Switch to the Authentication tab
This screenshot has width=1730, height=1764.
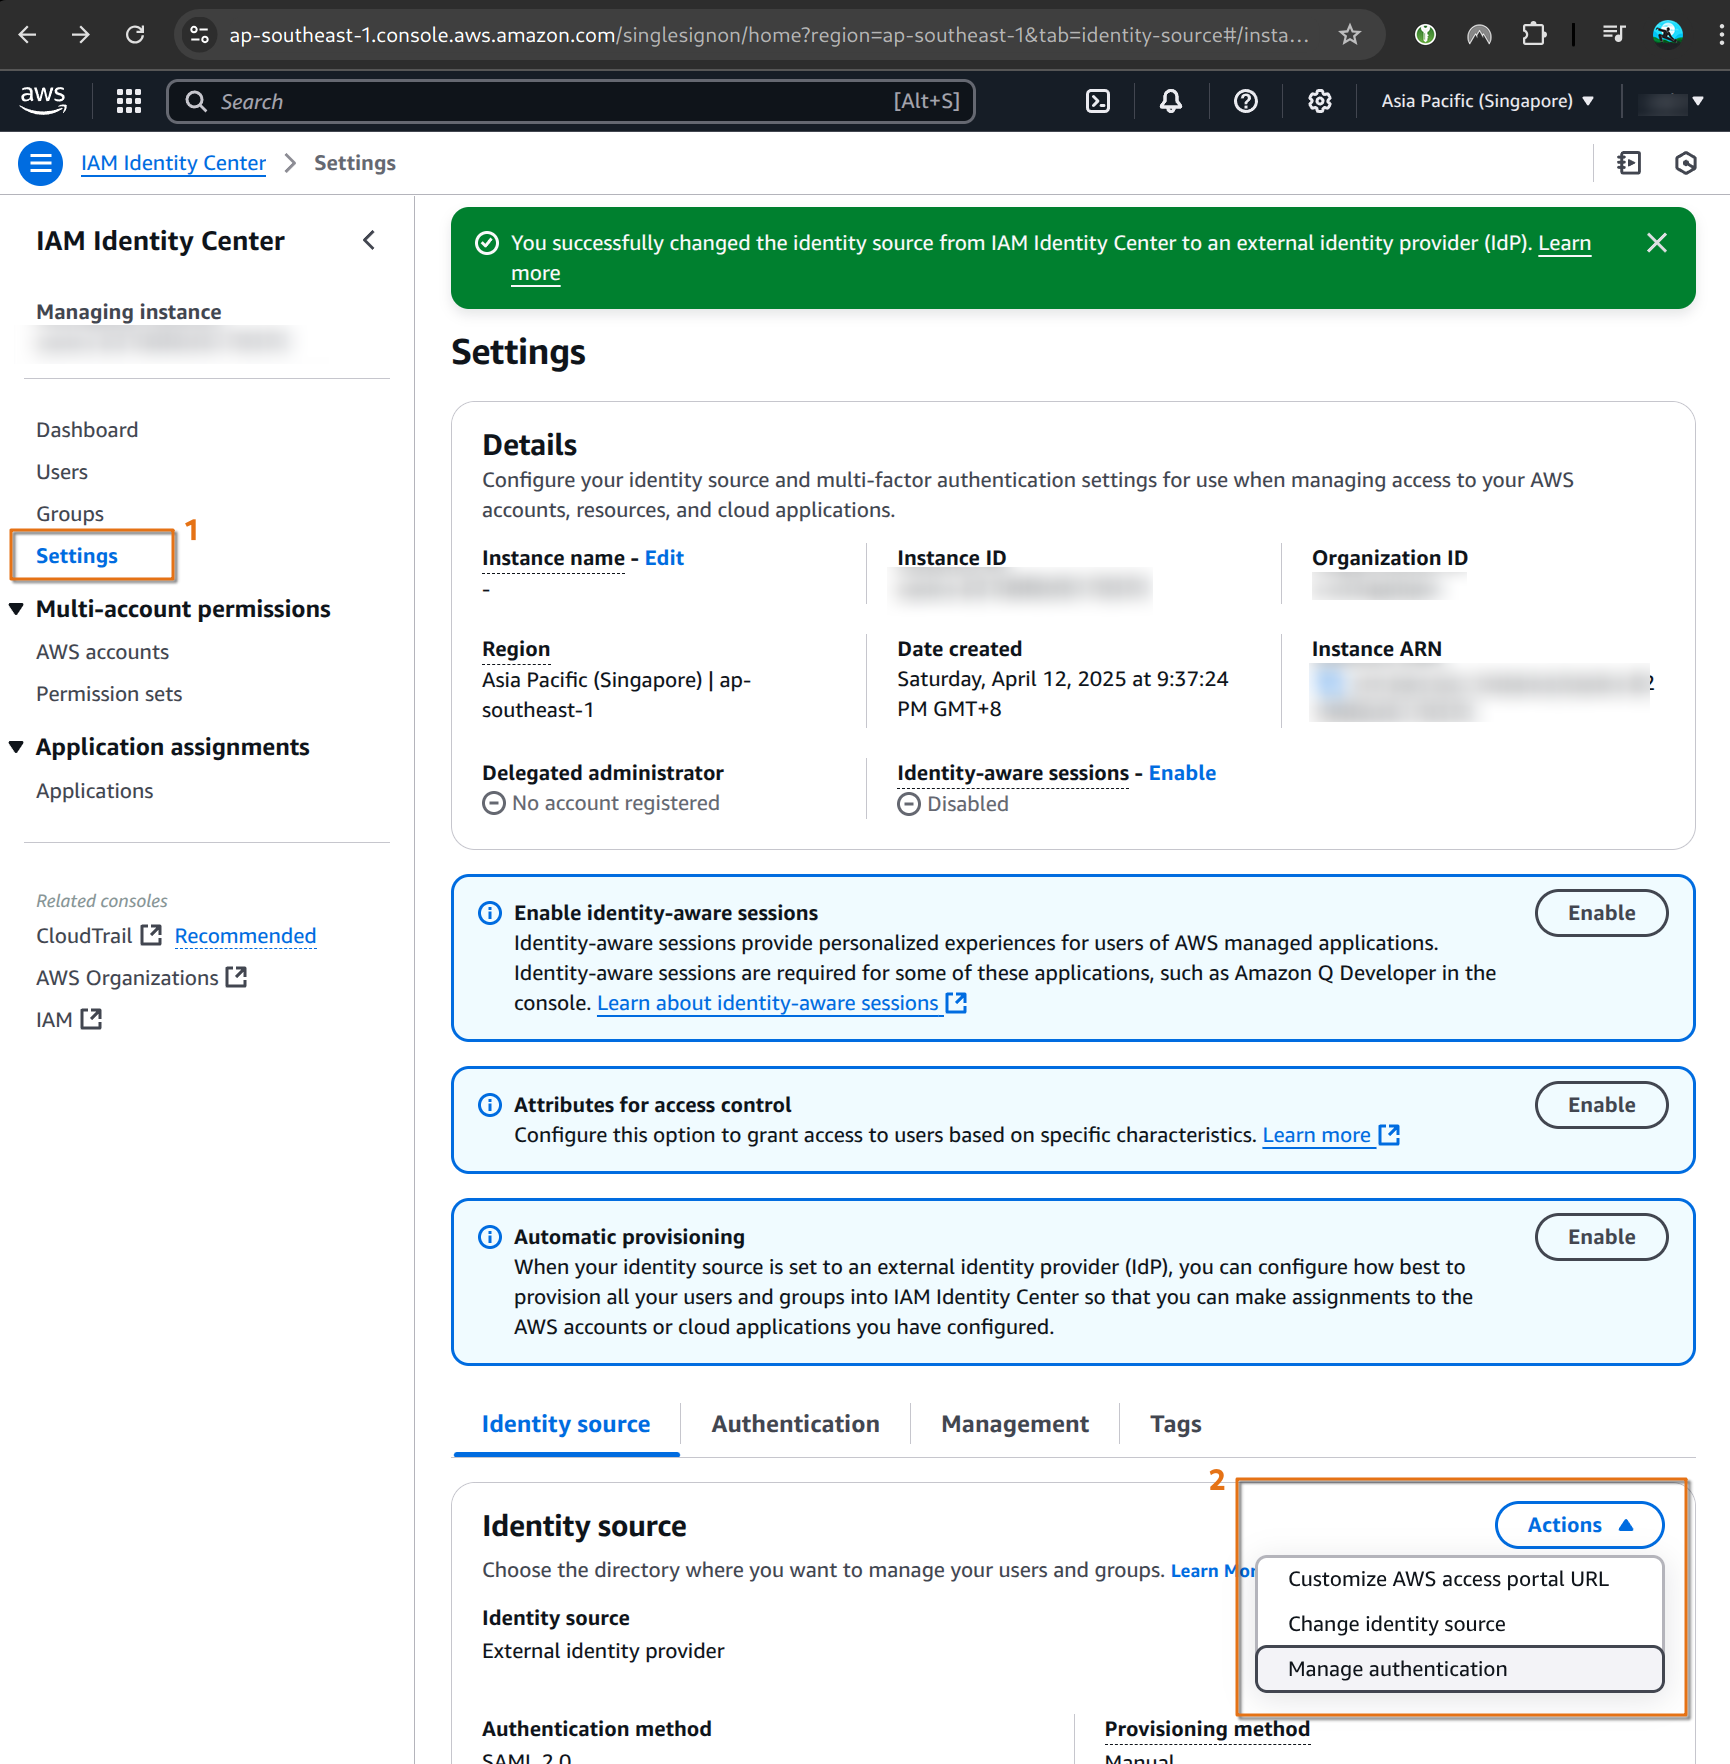[x=796, y=1424]
